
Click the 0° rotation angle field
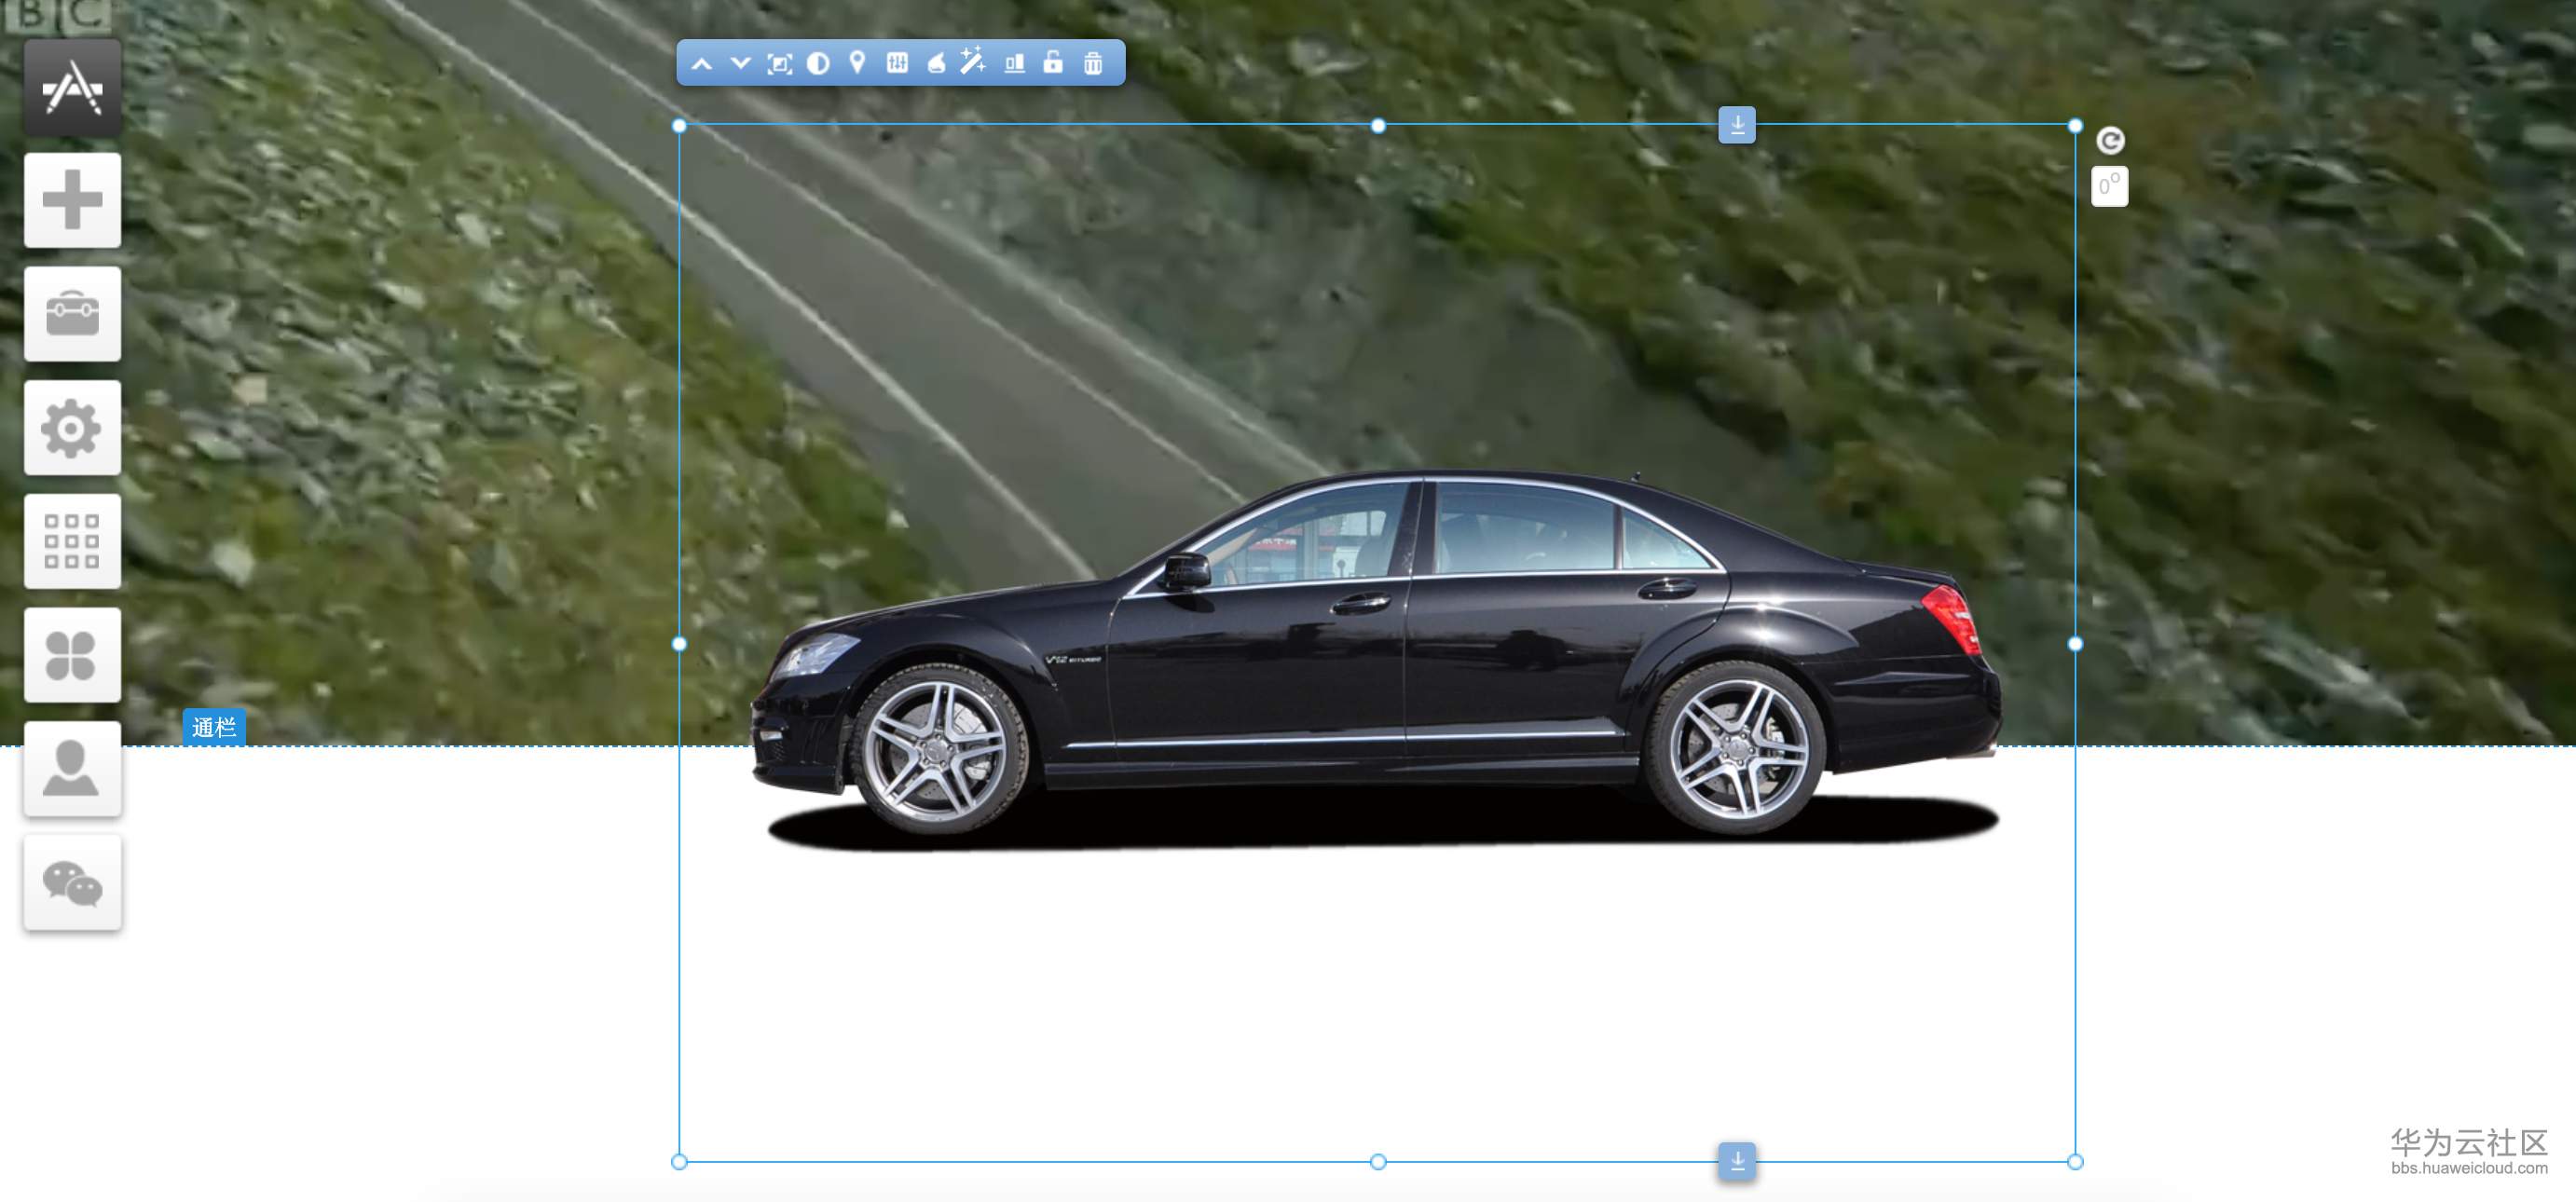click(x=2109, y=186)
